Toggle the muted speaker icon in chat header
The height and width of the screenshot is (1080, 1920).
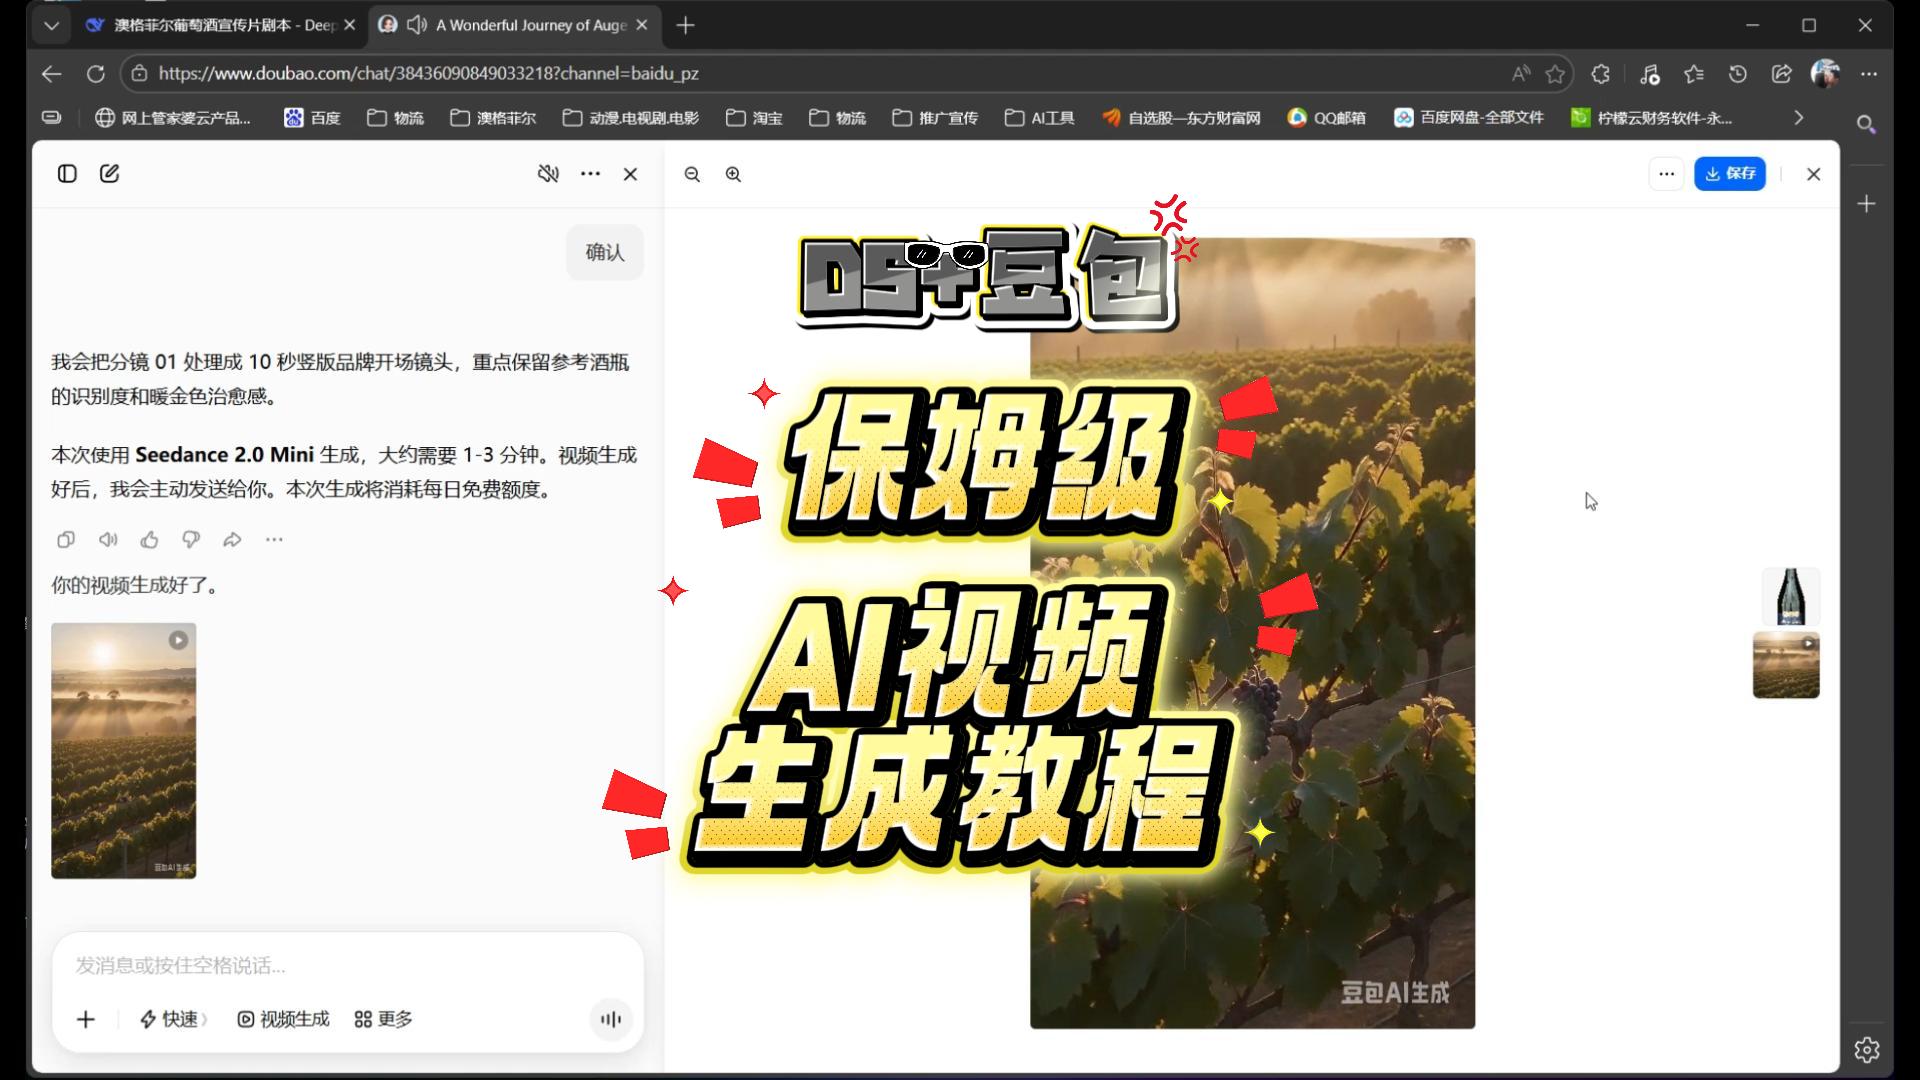pos(548,174)
